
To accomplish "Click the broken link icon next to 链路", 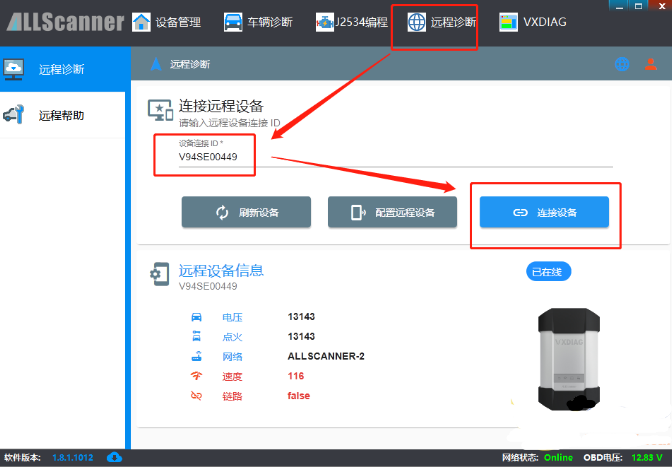I will tap(196, 395).
